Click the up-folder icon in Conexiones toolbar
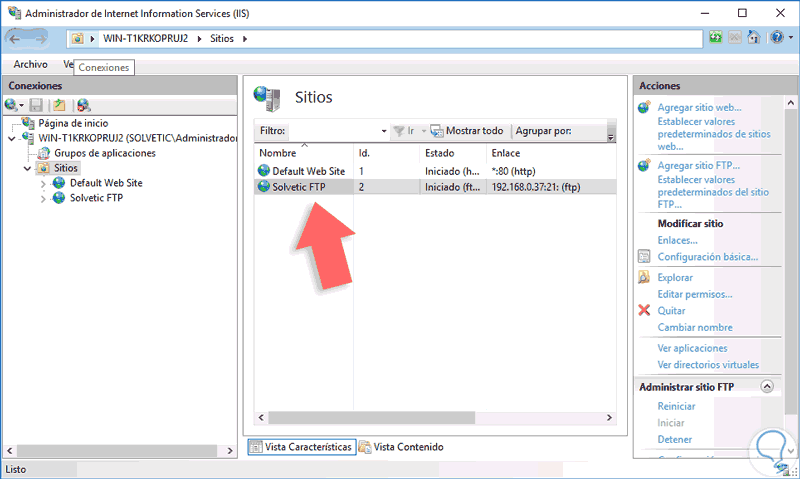The height and width of the screenshot is (479, 800). coord(59,105)
